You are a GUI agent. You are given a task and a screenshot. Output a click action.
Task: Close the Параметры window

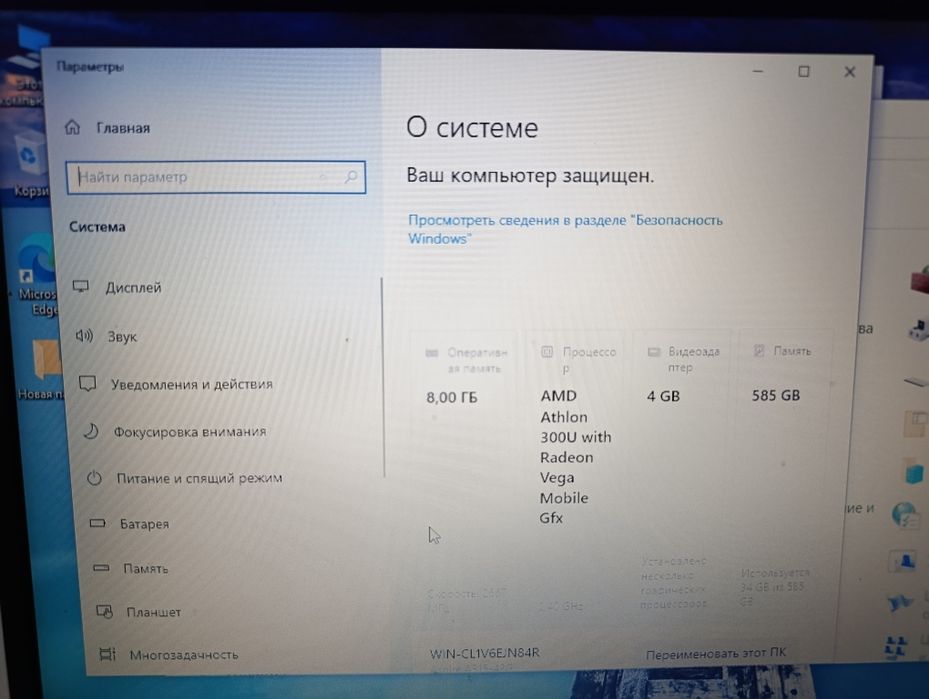(x=850, y=72)
